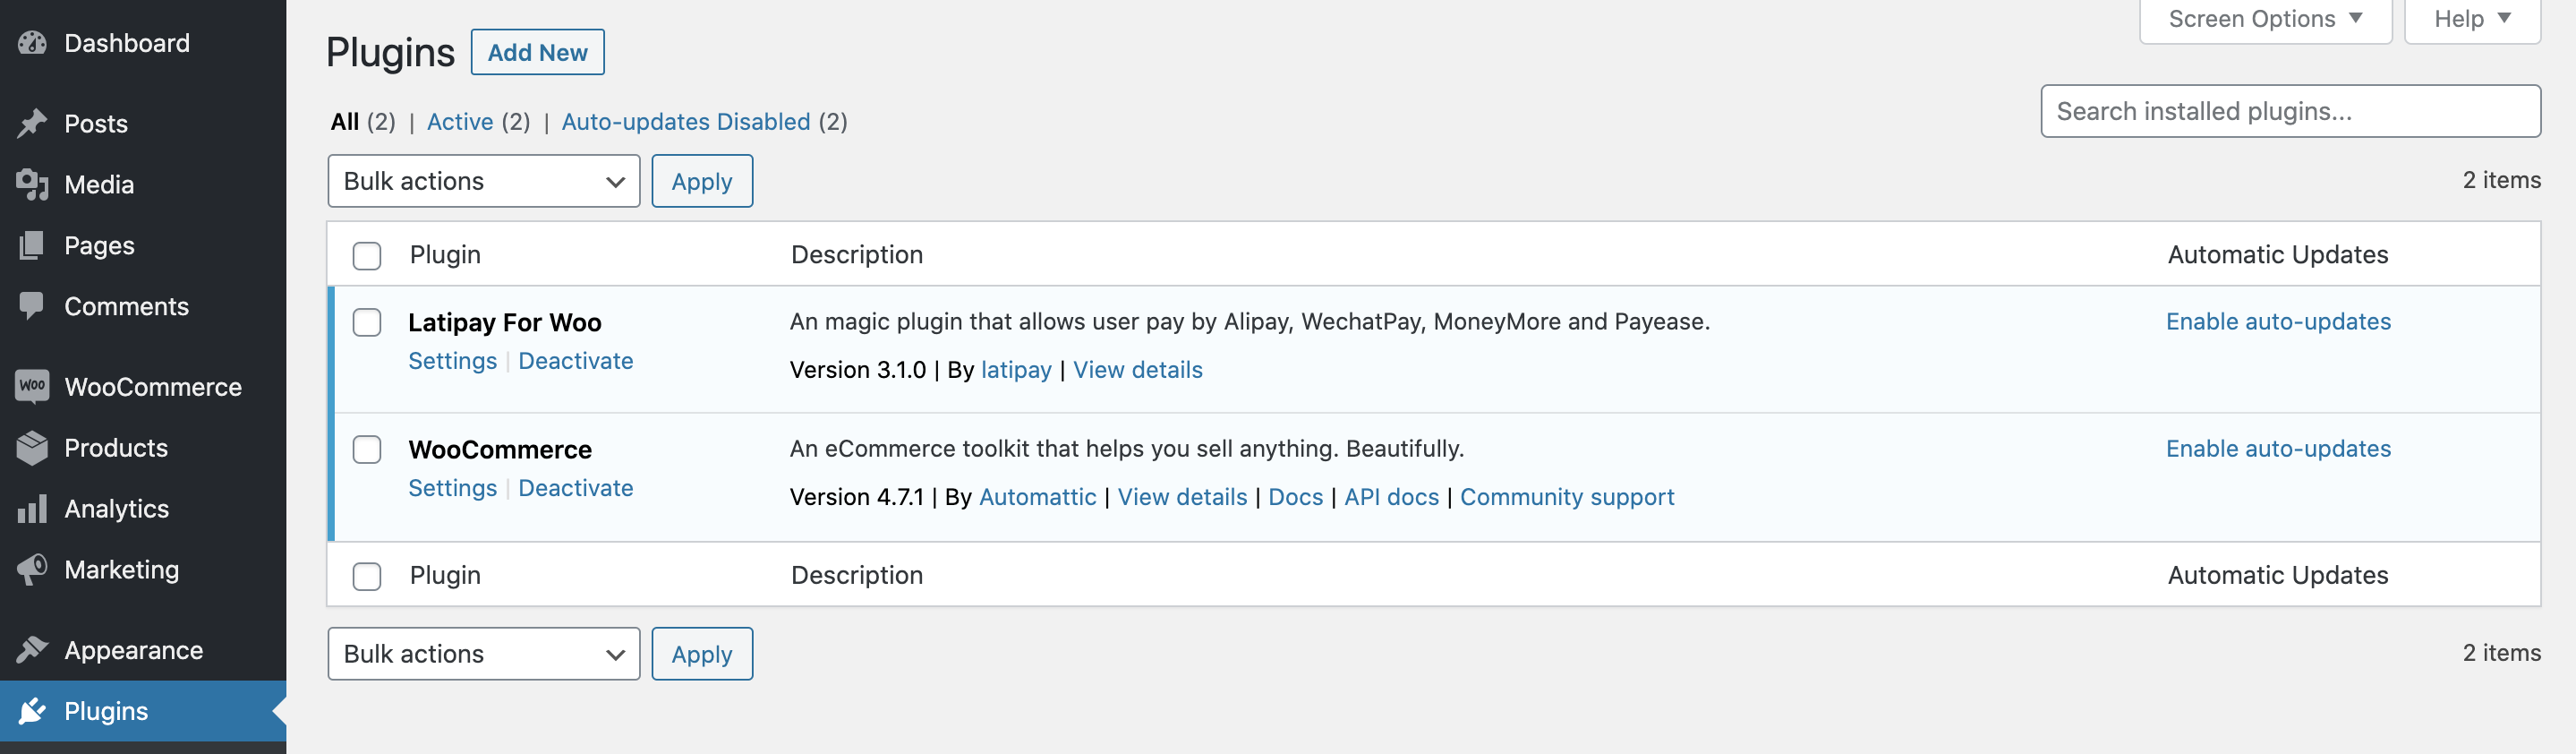This screenshot has height=754, width=2576.
Task: Click the Media library icon
Action: pyautogui.click(x=32, y=184)
